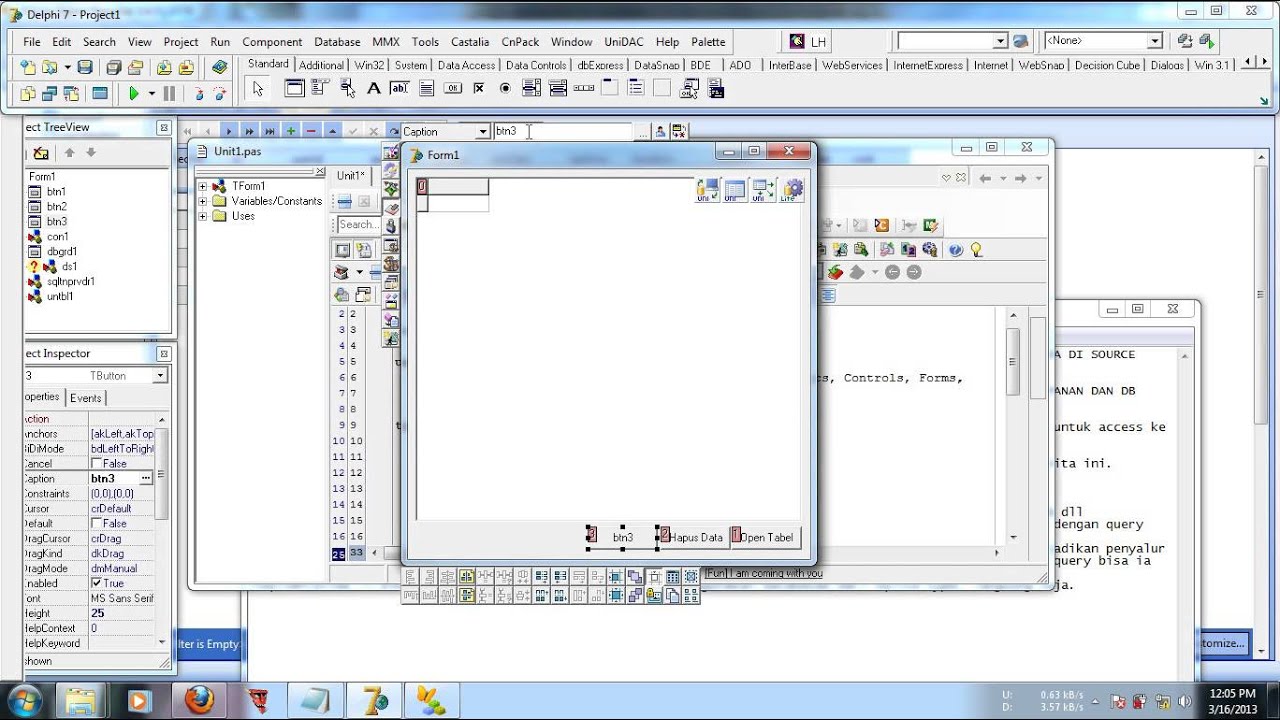Click the btn3 caption input field

563,132
